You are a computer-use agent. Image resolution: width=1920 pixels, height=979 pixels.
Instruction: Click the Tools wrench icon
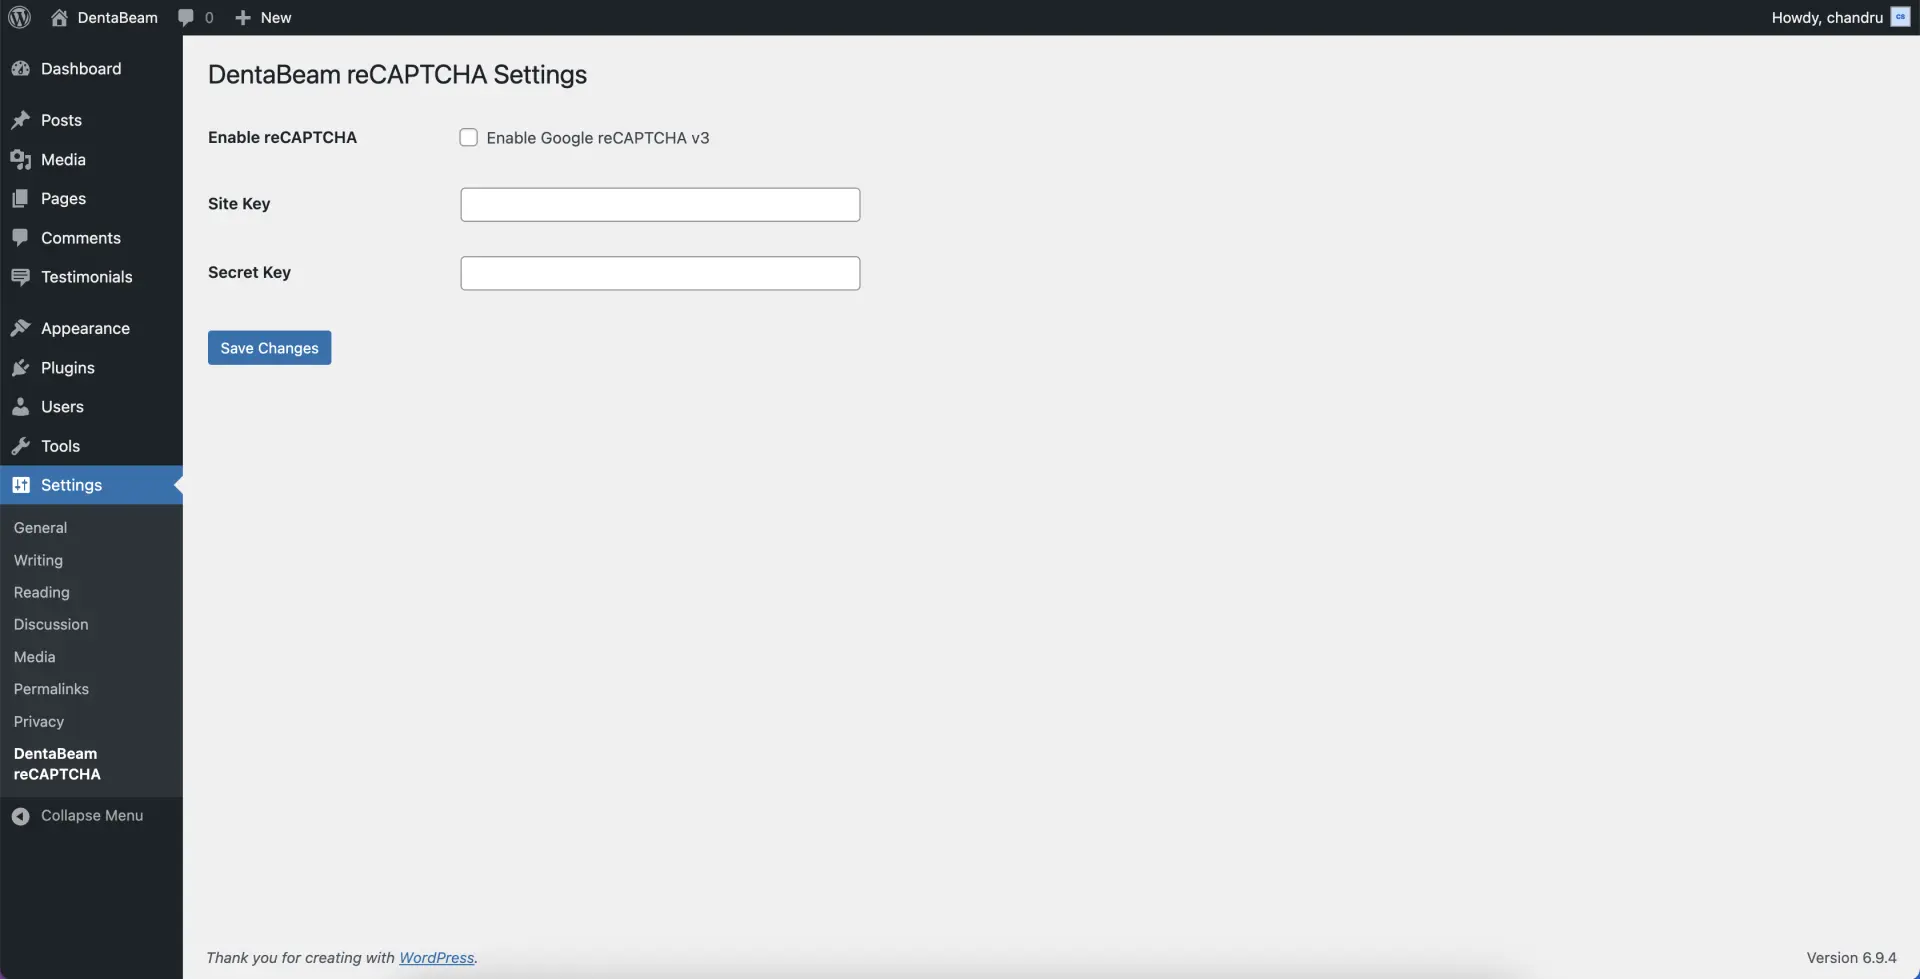point(20,446)
